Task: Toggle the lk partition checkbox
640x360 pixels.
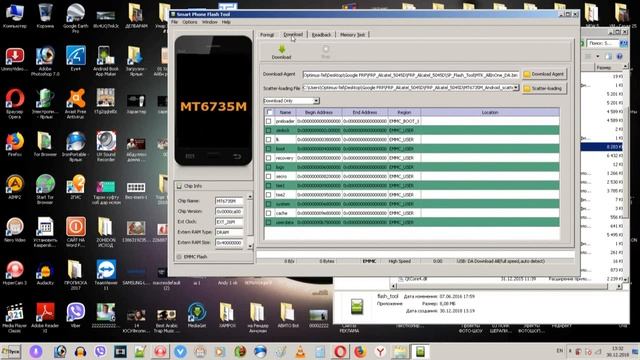Action: tap(268, 140)
